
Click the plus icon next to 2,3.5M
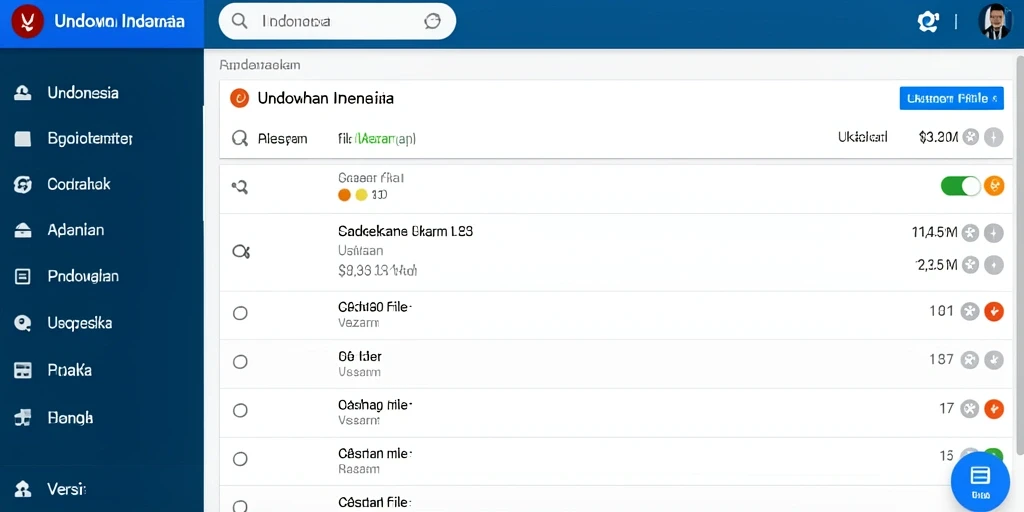(993, 264)
